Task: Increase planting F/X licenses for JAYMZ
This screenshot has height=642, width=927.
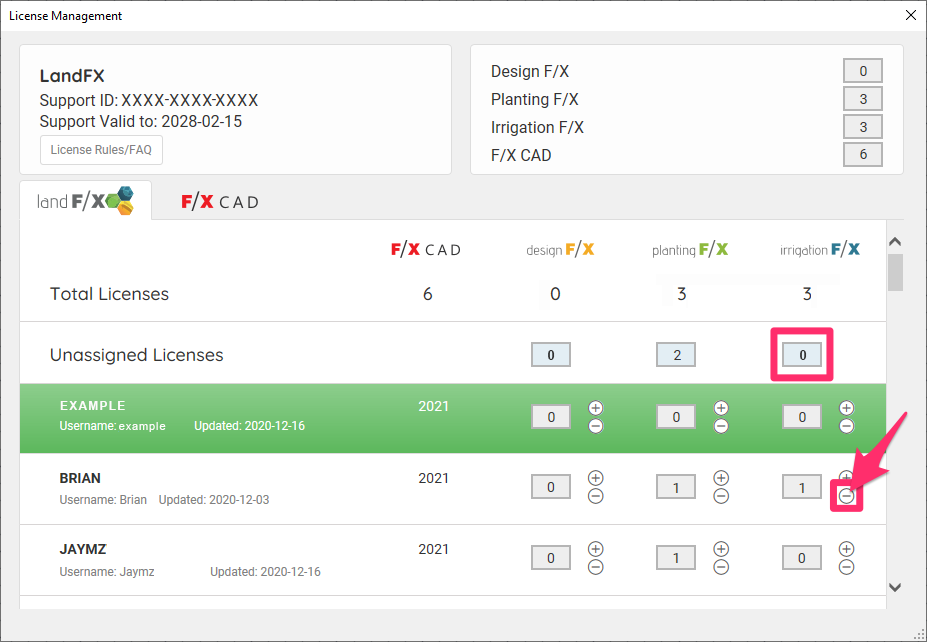Action: [721, 549]
